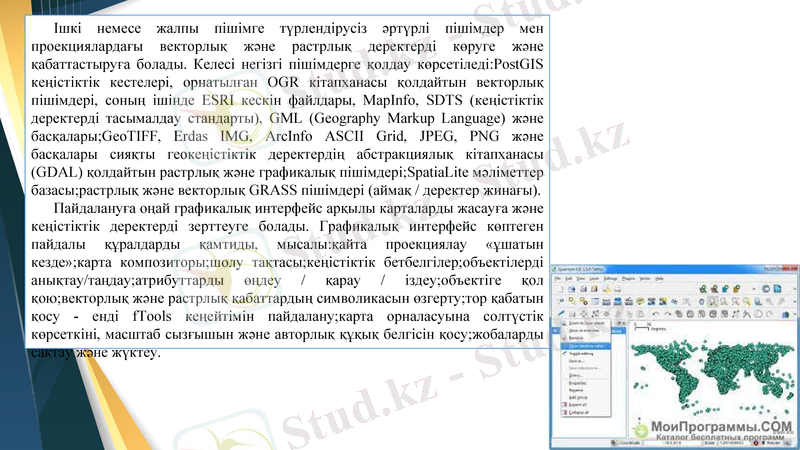This screenshot has height=450, width=800.
Task: Click the world points map canvas in QGIS
Action: [714, 378]
